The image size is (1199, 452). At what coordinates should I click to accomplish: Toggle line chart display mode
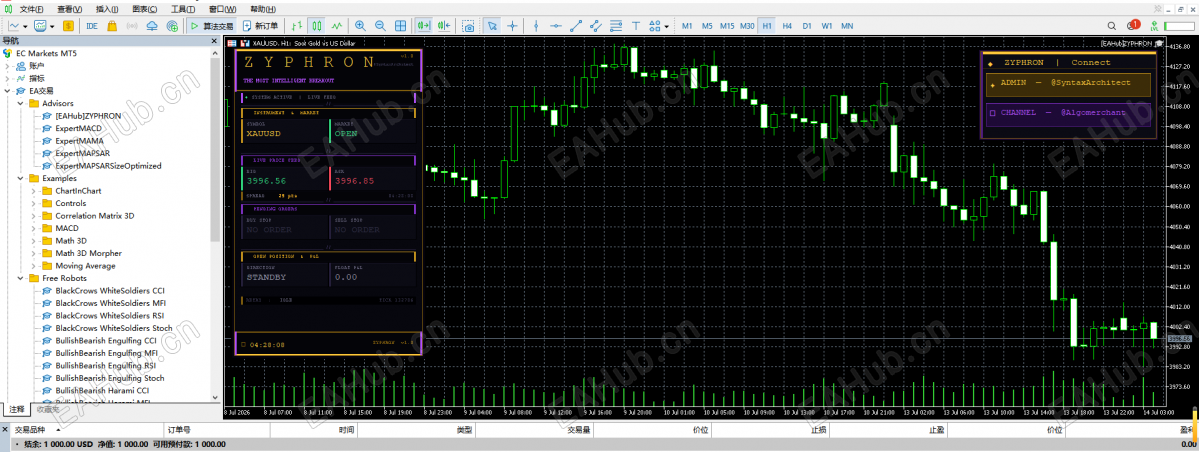[x=337, y=25]
